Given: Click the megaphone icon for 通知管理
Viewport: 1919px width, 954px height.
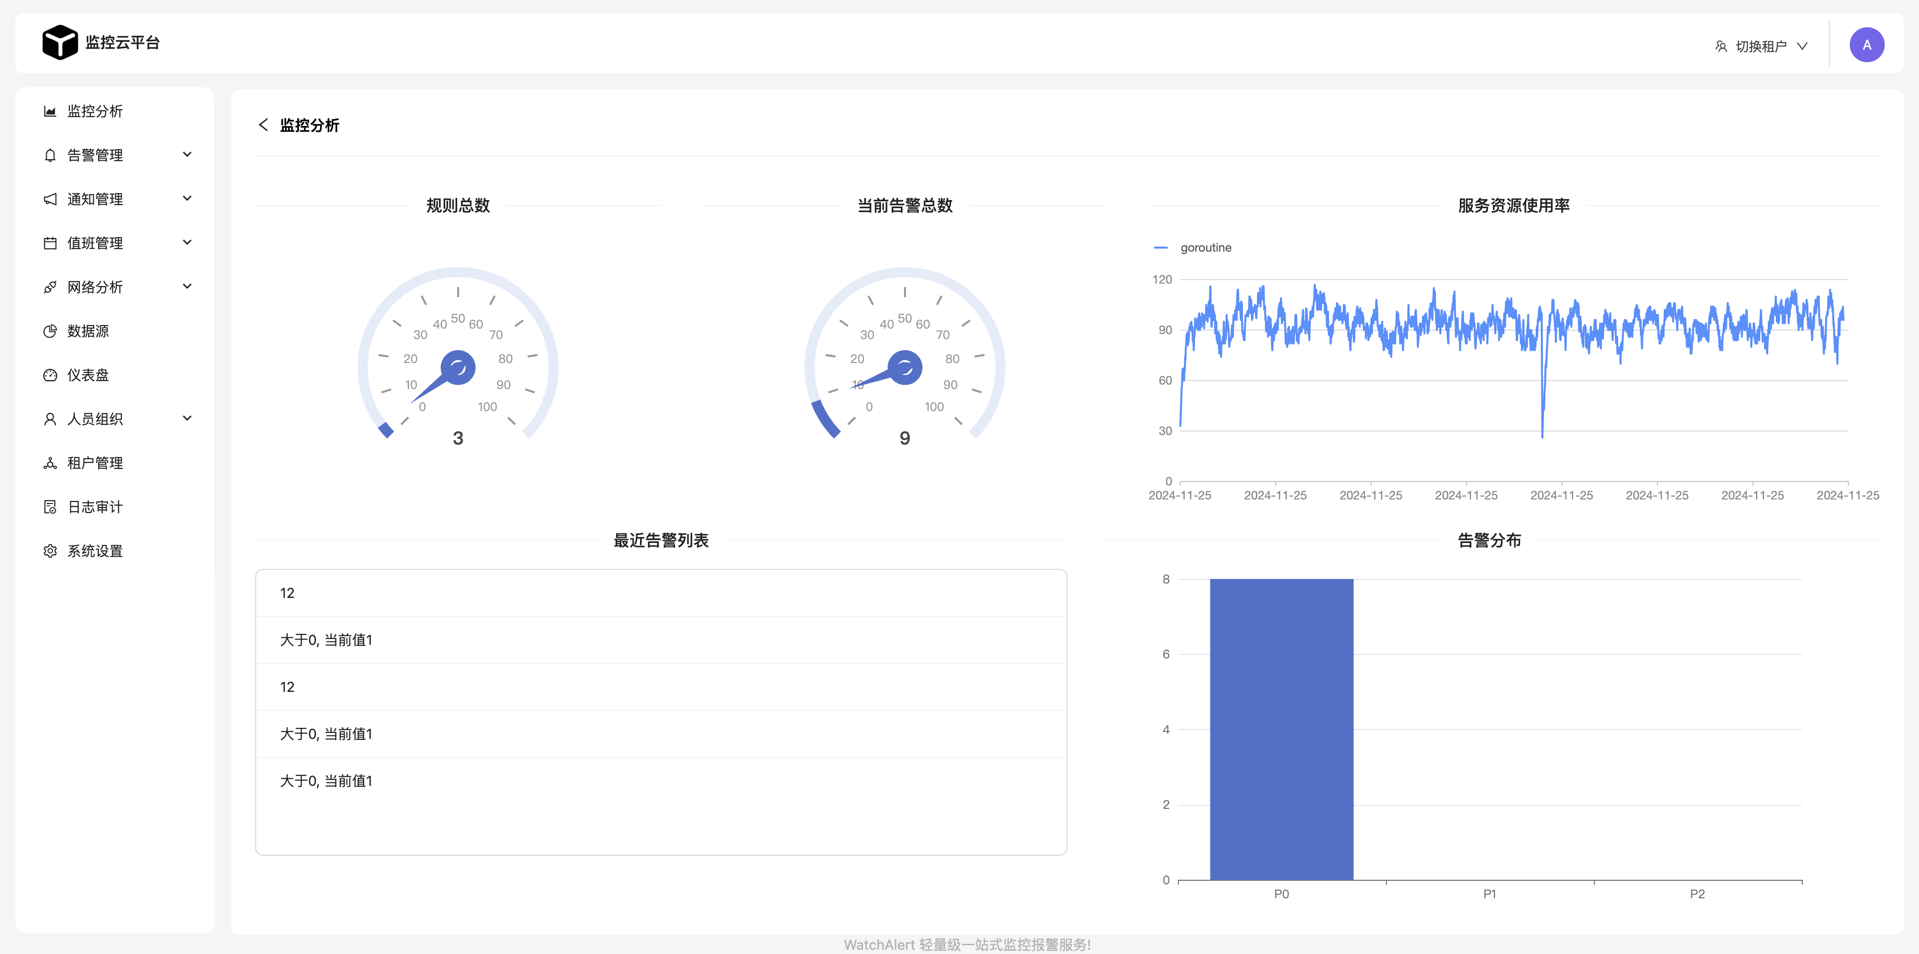Looking at the screenshot, I should [x=50, y=199].
